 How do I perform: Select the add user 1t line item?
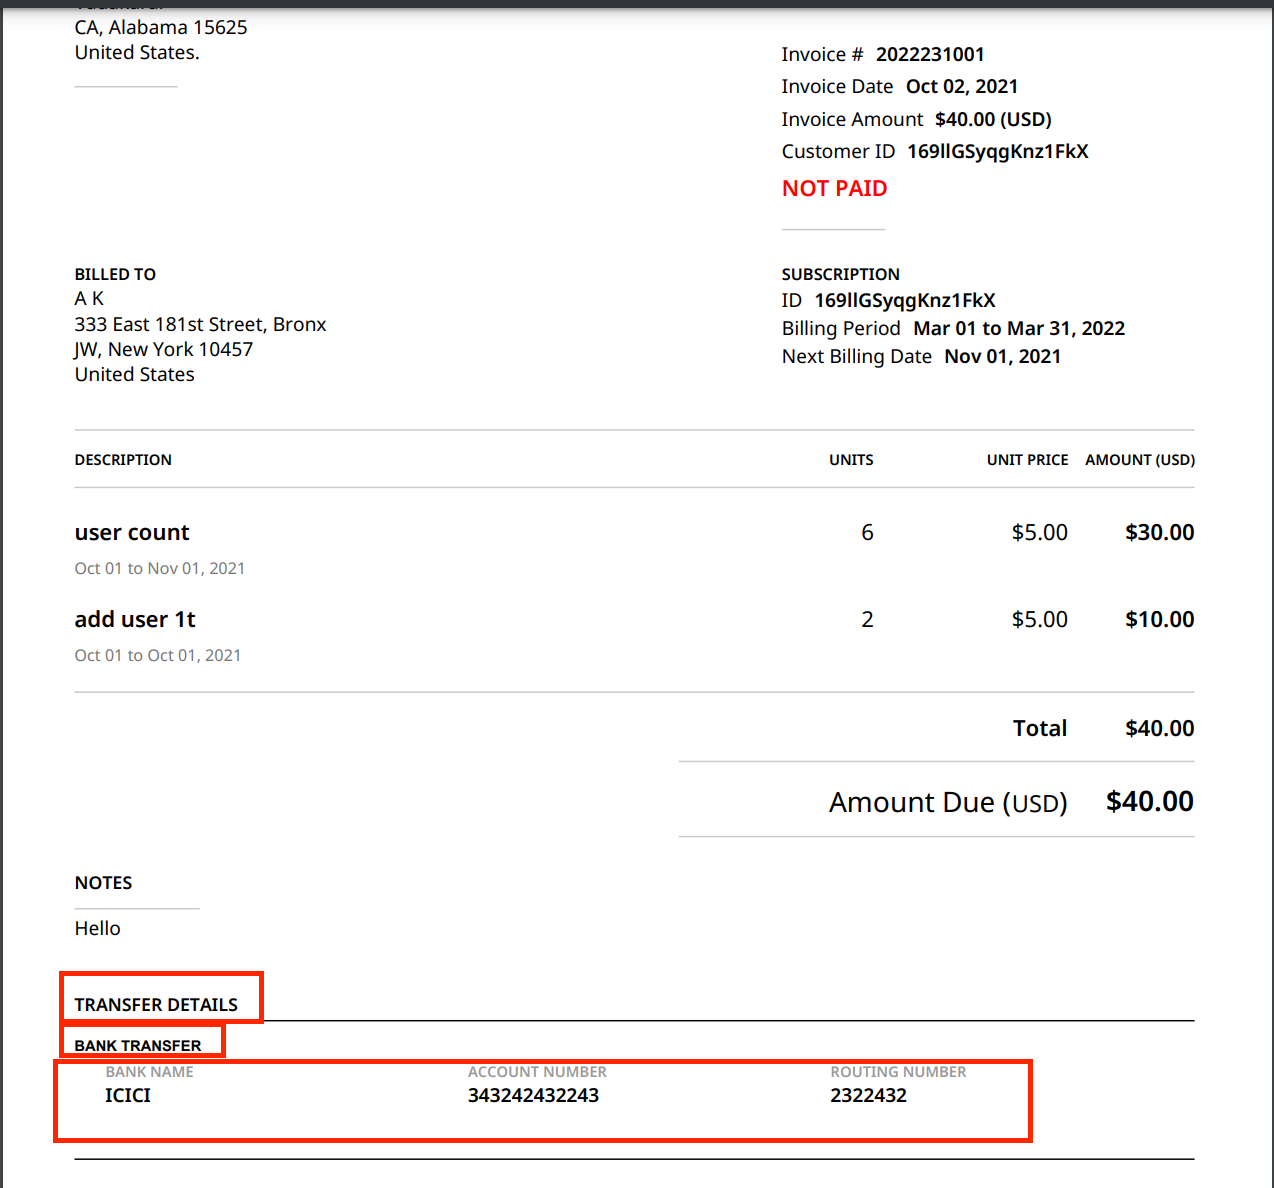(135, 620)
